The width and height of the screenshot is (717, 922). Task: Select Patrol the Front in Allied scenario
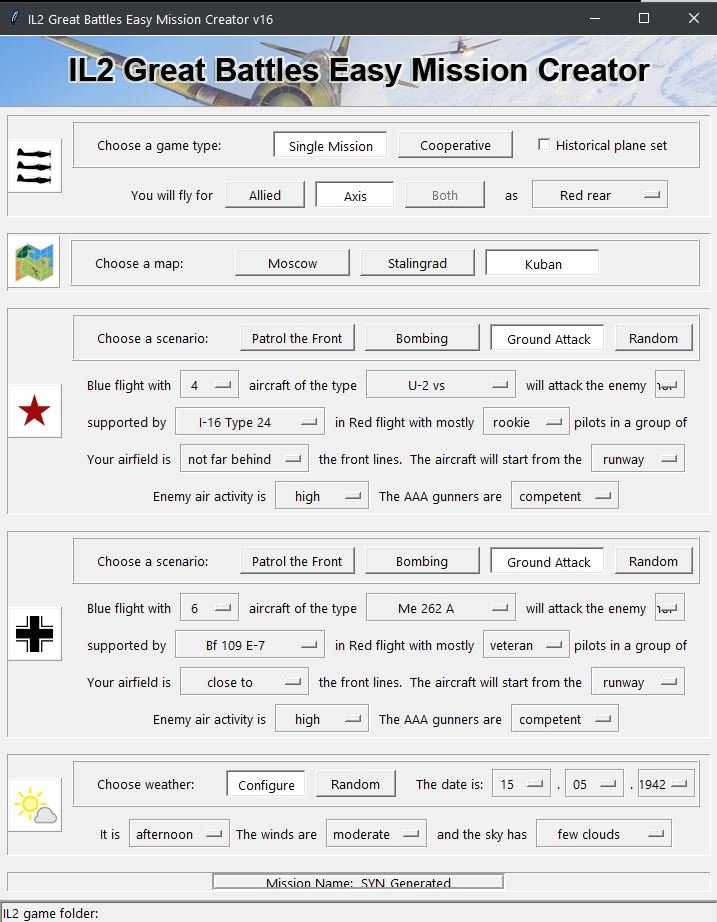pos(297,338)
